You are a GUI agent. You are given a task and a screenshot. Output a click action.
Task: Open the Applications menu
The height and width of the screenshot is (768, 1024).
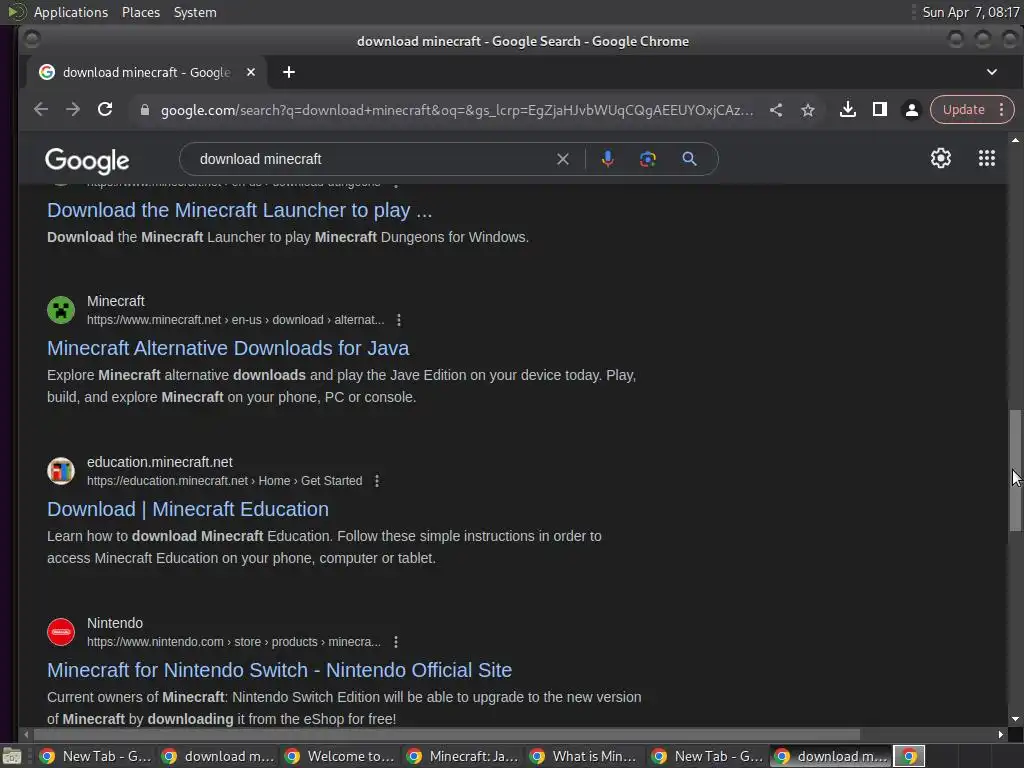(71, 12)
